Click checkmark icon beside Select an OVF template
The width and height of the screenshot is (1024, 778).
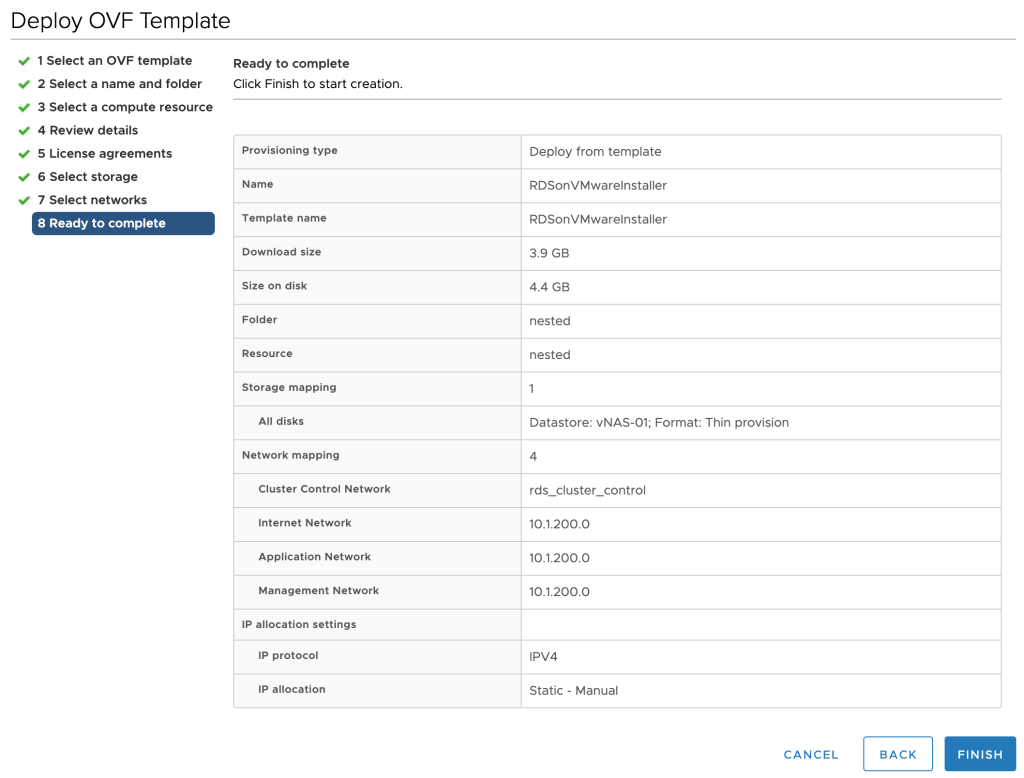tap(24, 62)
